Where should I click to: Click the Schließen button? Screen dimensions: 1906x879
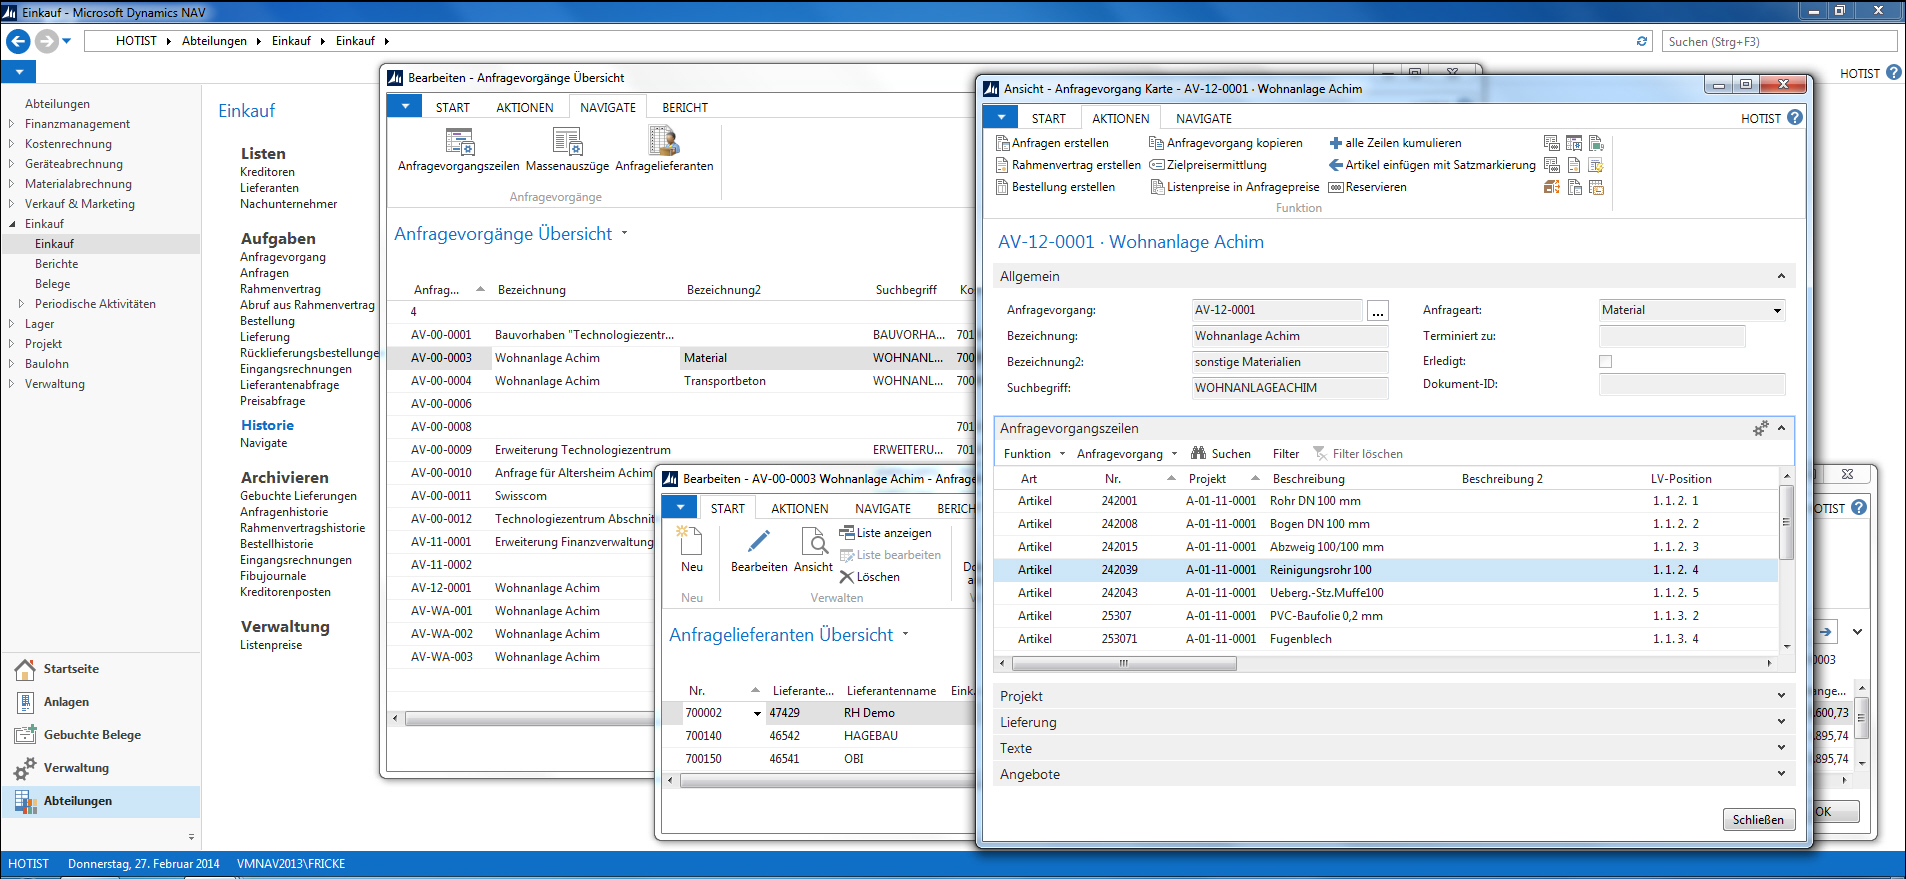pos(1758,819)
